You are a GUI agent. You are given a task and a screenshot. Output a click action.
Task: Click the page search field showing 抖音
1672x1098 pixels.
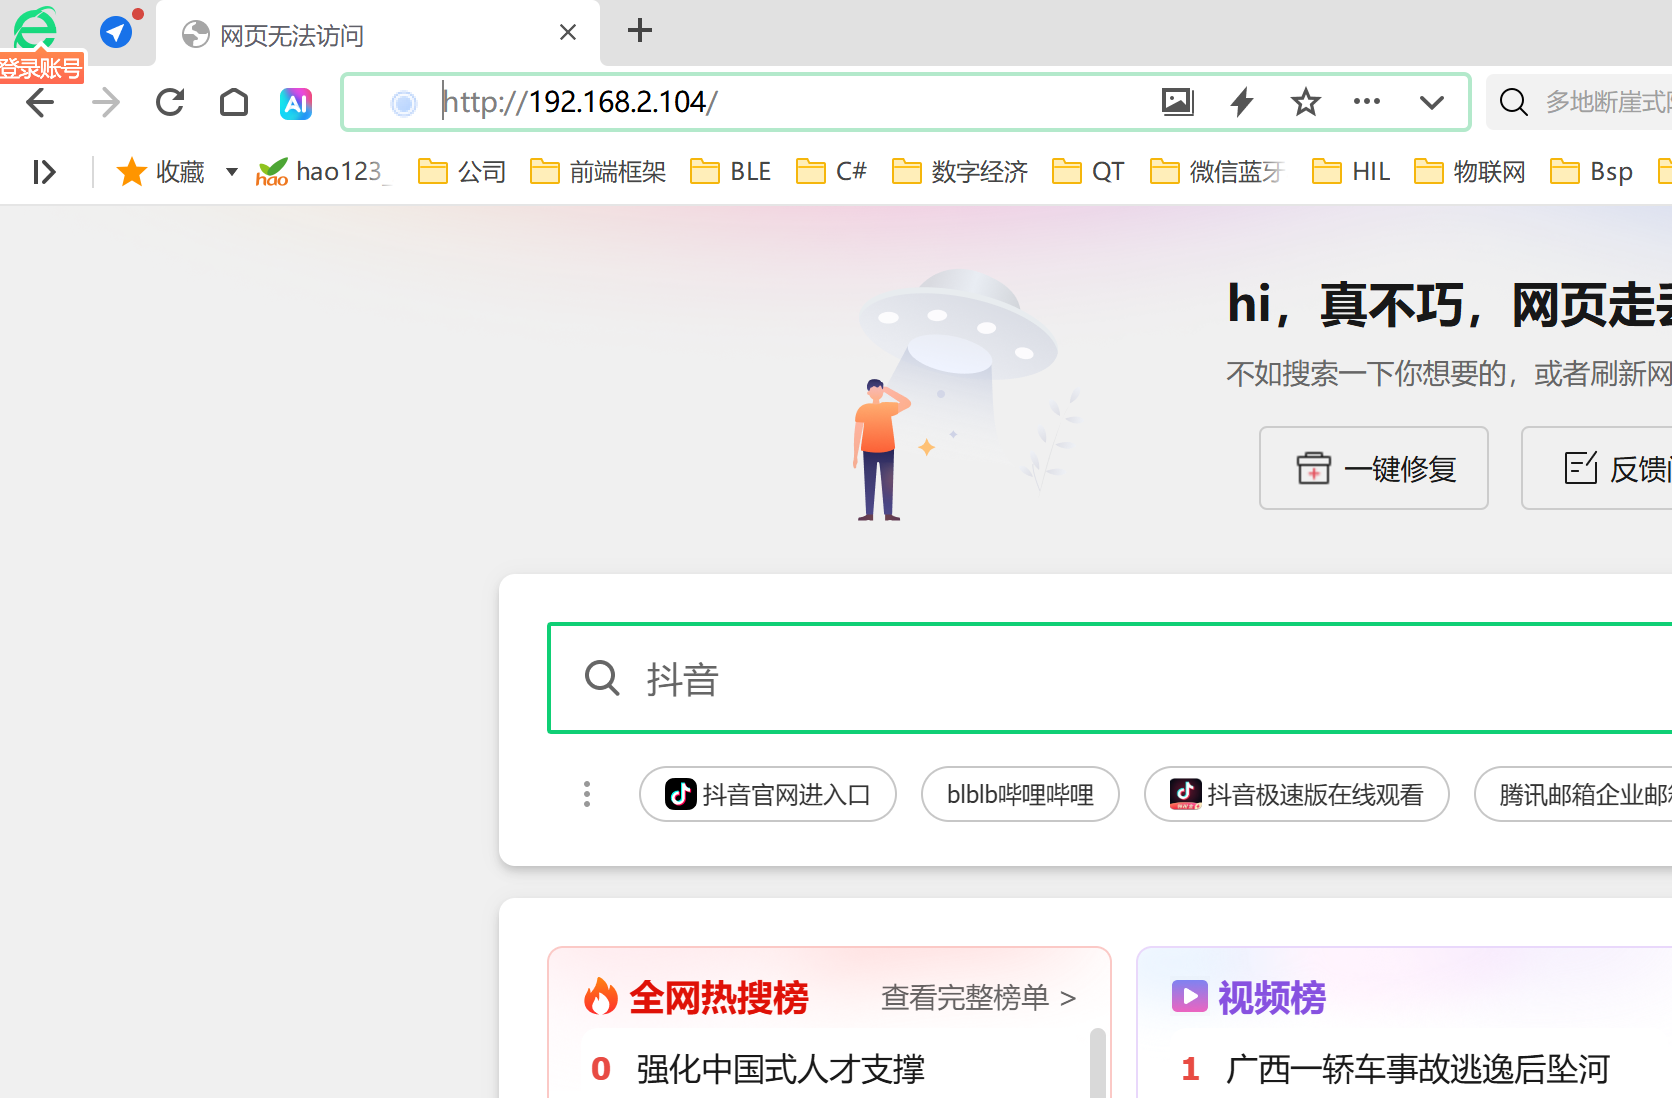1110,678
